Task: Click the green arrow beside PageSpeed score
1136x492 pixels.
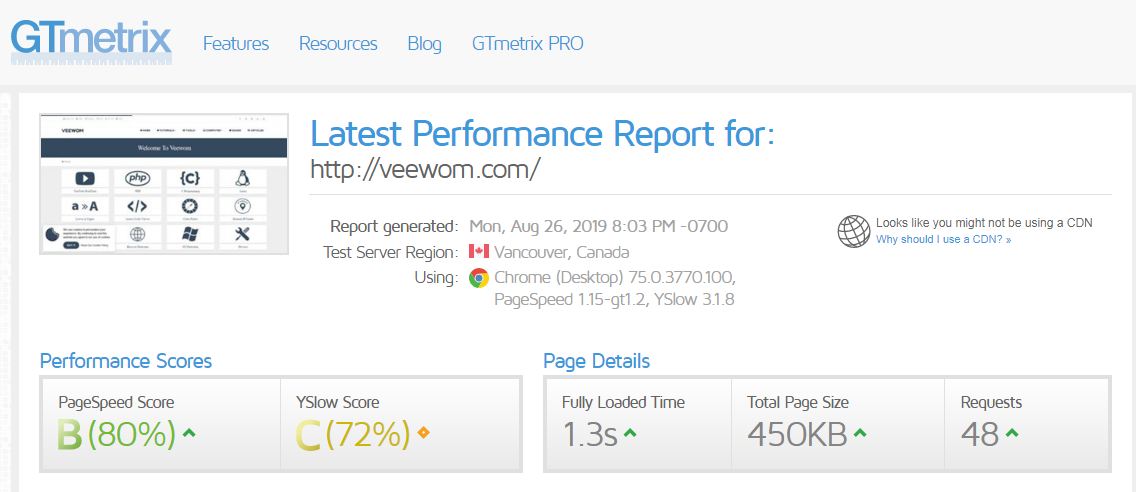Action: [x=189, y=433]
